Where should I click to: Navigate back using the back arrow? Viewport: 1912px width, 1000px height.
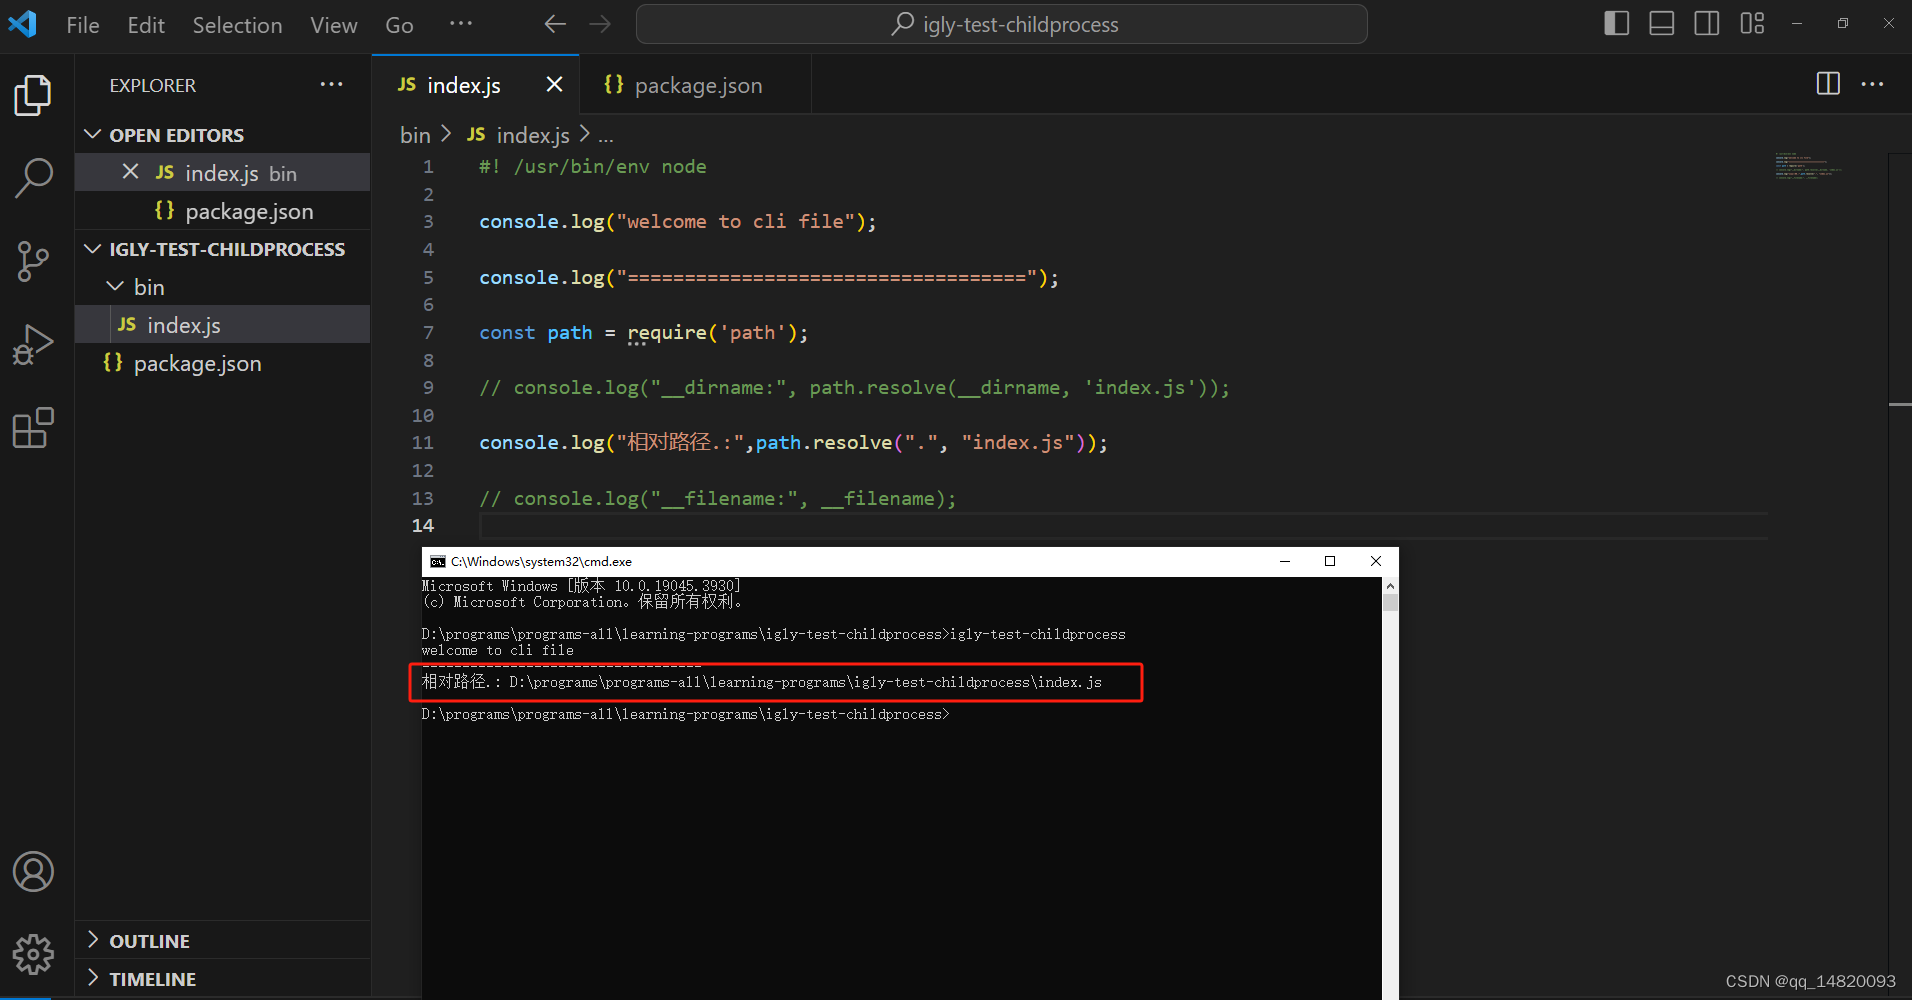click(555, 24)
